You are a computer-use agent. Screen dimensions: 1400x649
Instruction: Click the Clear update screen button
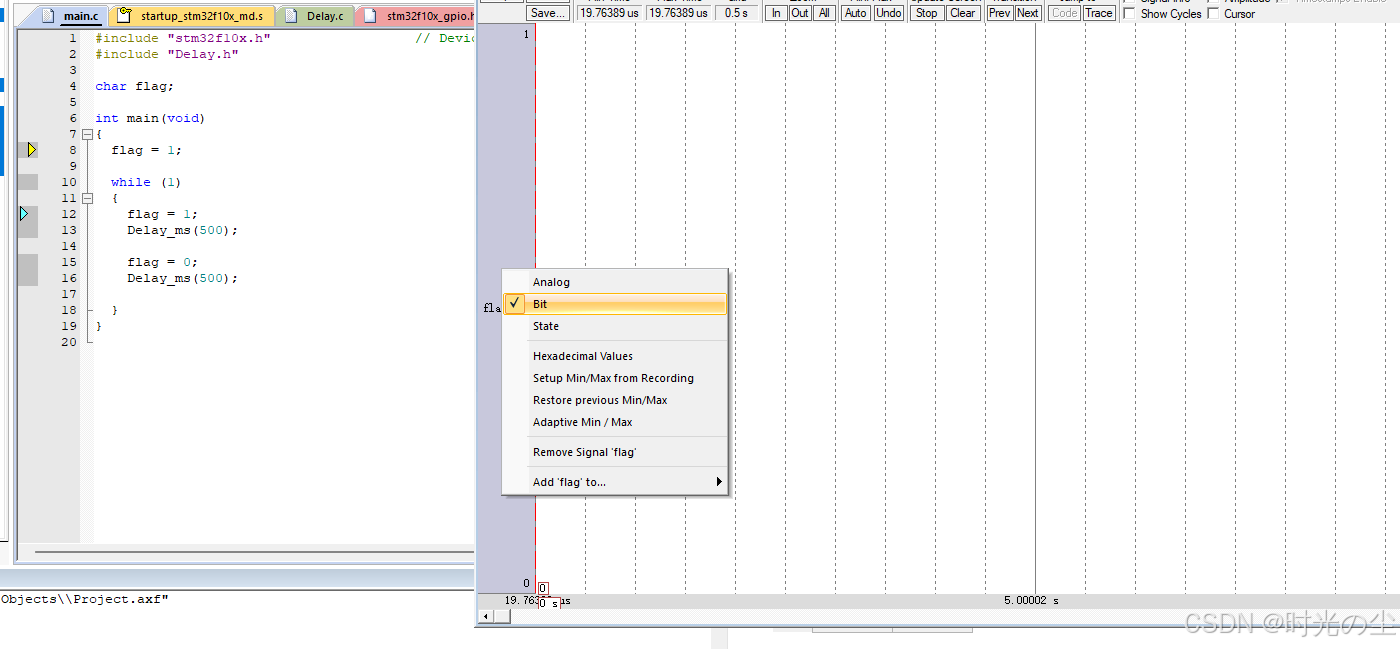point(963,13)
